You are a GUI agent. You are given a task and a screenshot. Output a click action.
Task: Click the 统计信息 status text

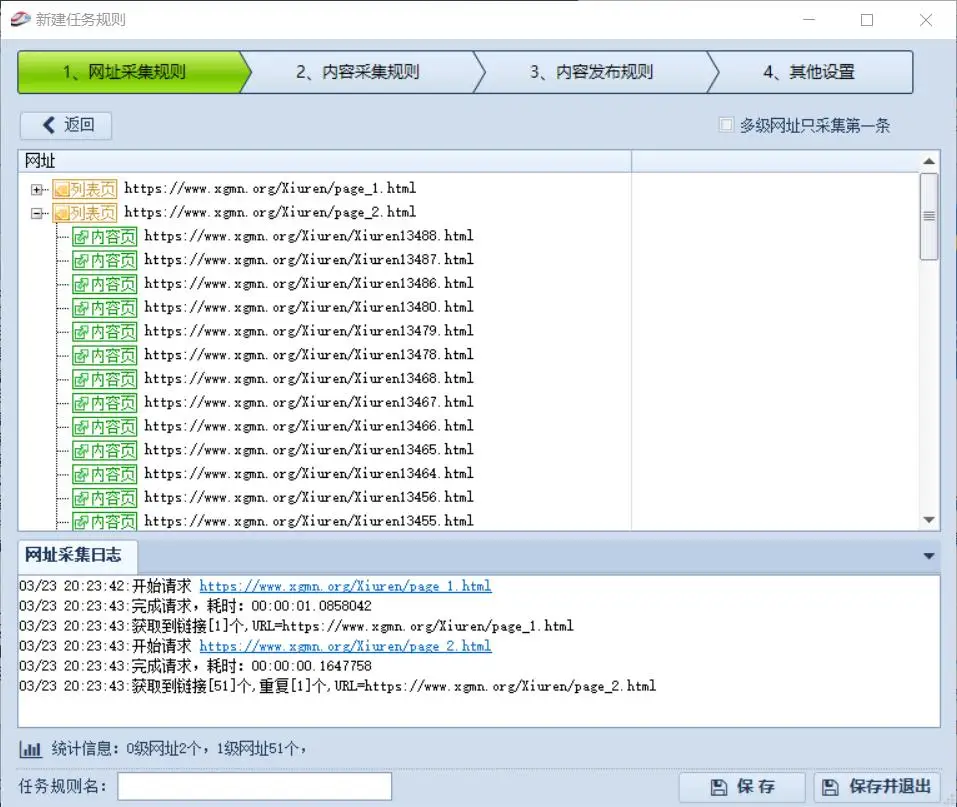tap(179, 749)
